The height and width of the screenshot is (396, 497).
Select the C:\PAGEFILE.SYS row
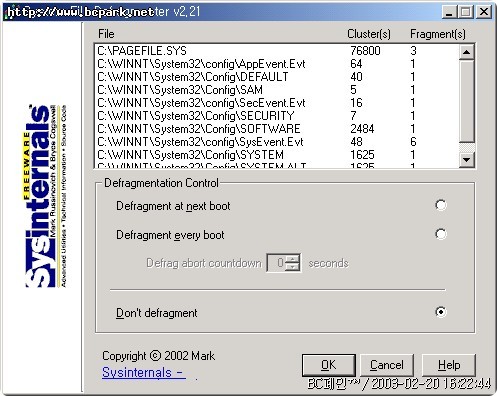(x=277, y=51)
